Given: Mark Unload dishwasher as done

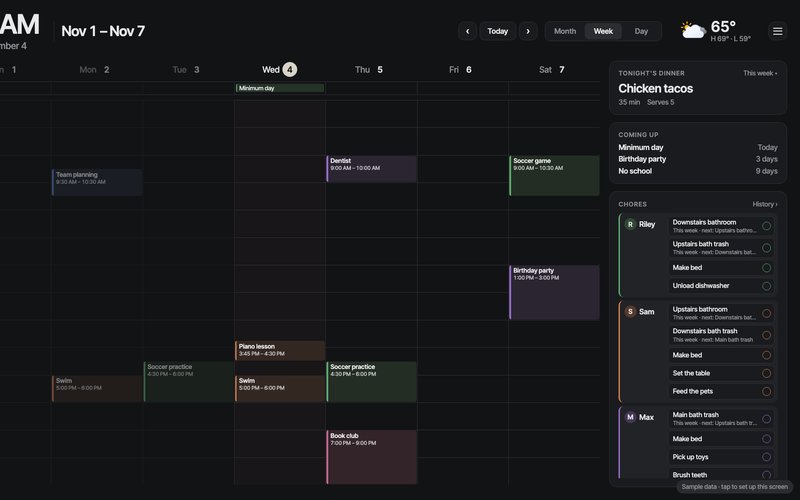Looking at the screenshot, I should [x=766, y=286].
